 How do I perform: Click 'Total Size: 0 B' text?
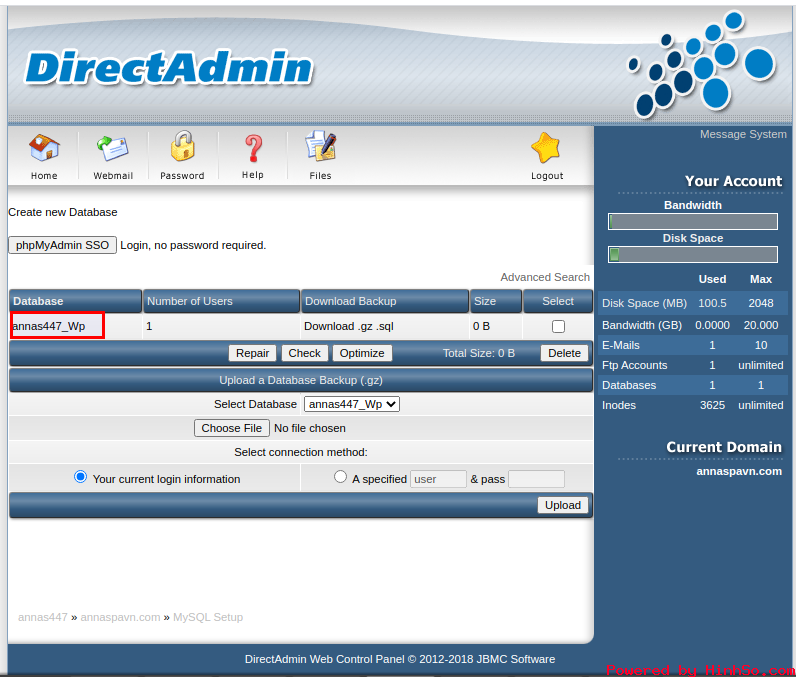pos(478,353)
